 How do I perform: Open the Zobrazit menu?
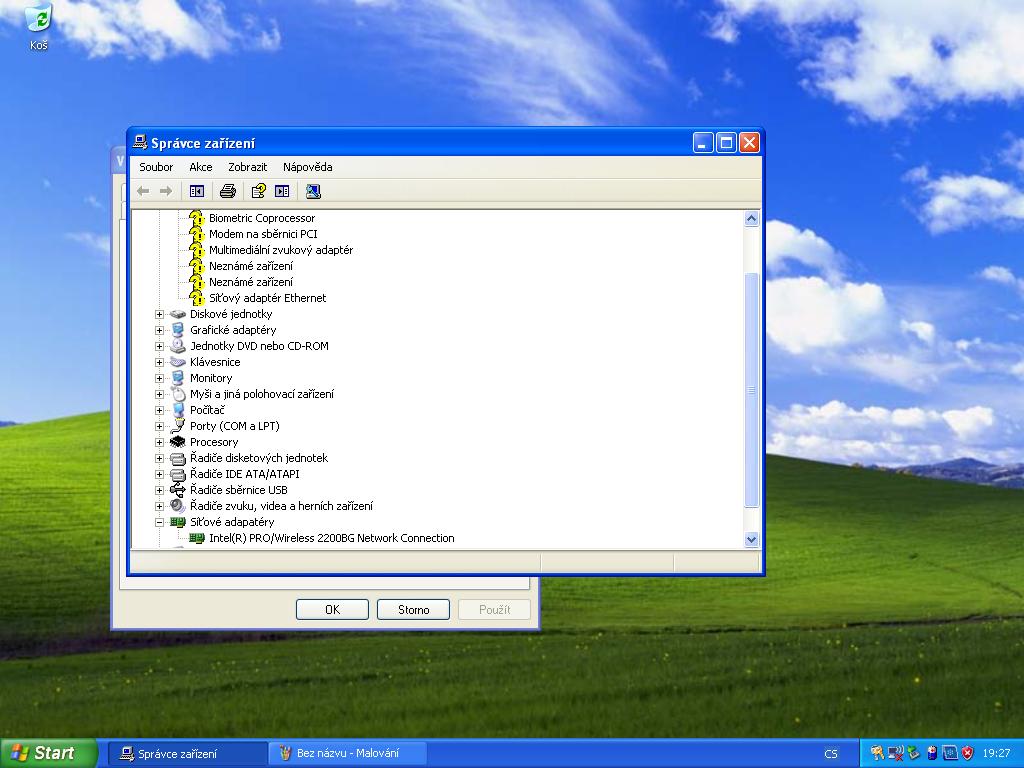[x=247, y=167]
